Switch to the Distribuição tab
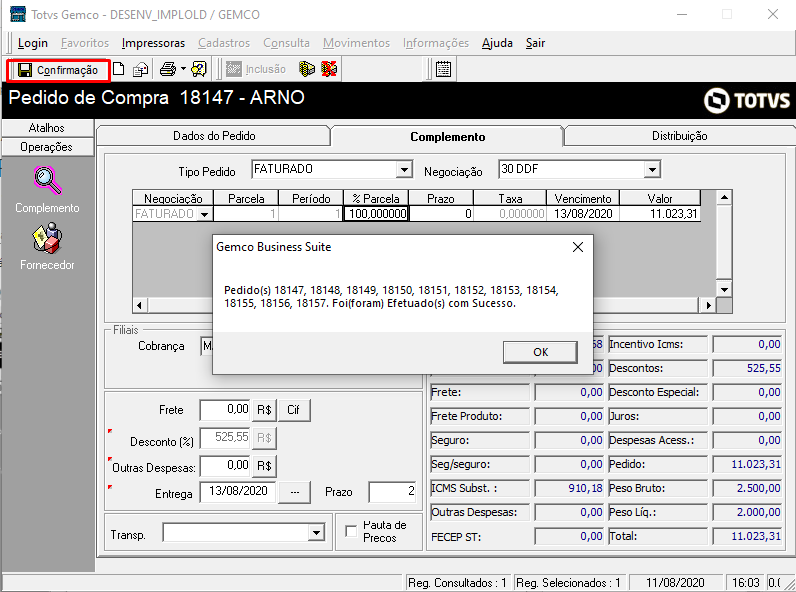The height and width of the screenshot is (592, 796). [x=679, y=136]
